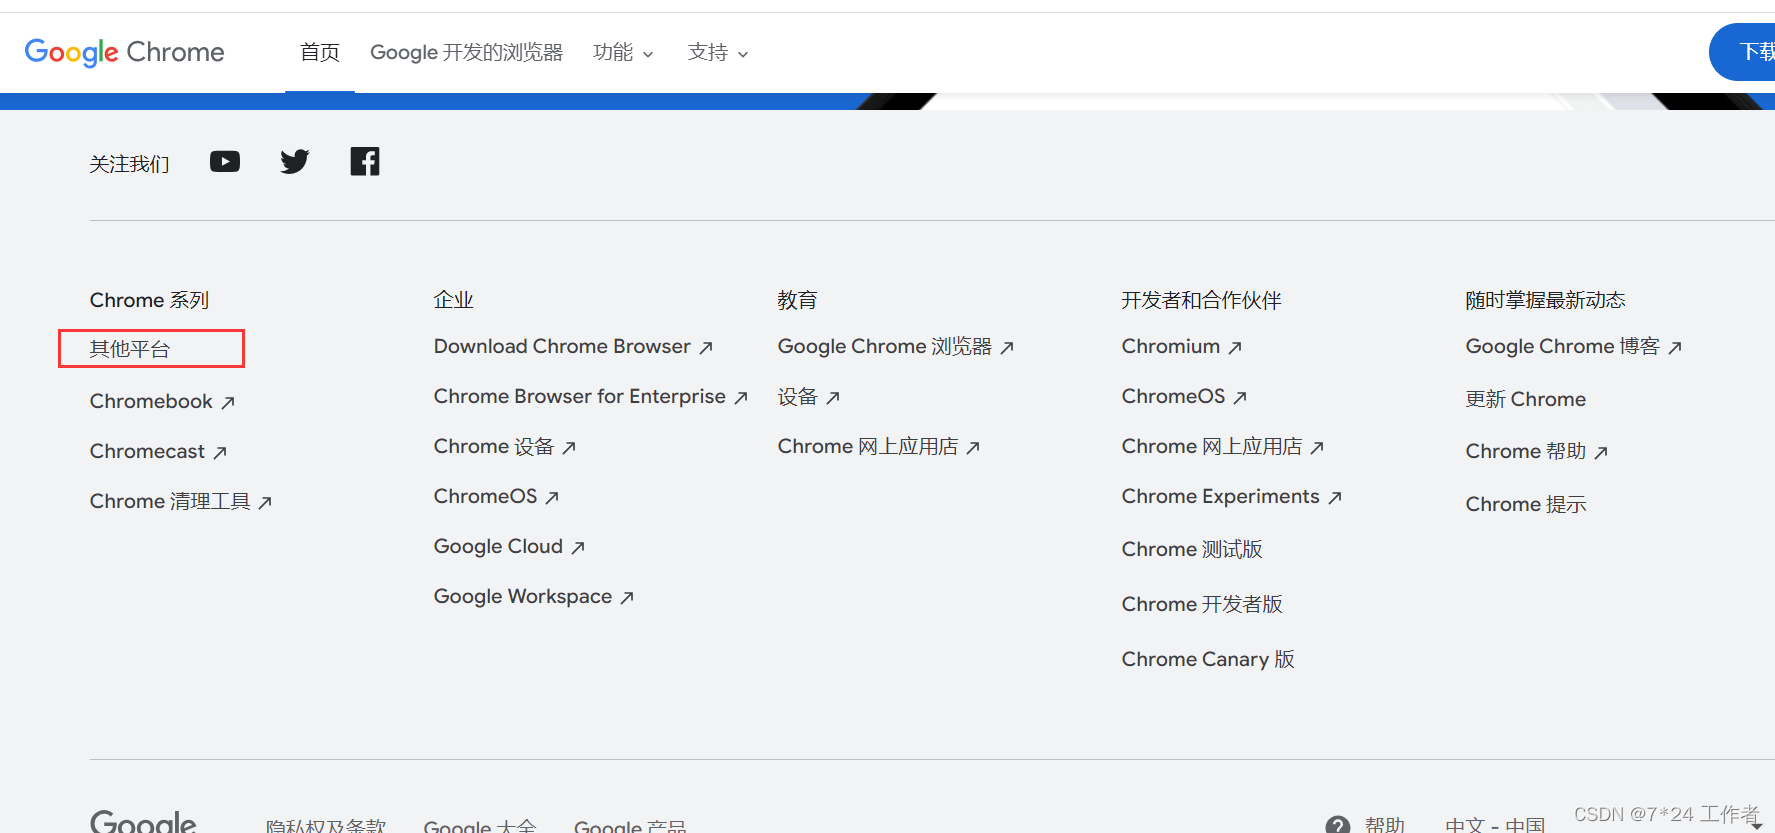
Task: Open the Chromebook link
Action: [x=162, y=401]
